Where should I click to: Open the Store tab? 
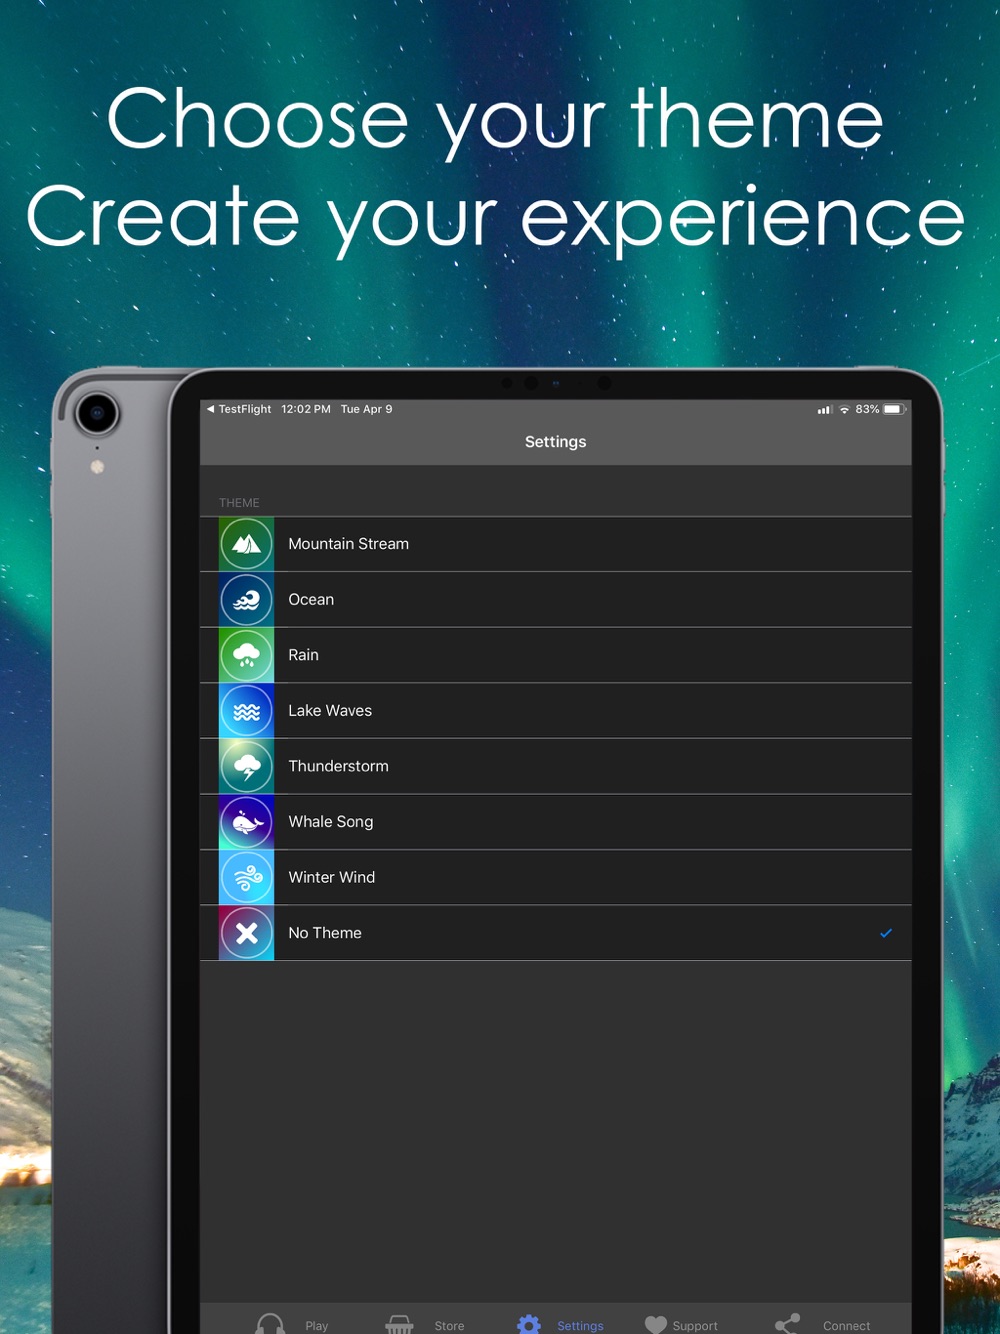(x=425, y=1324)
